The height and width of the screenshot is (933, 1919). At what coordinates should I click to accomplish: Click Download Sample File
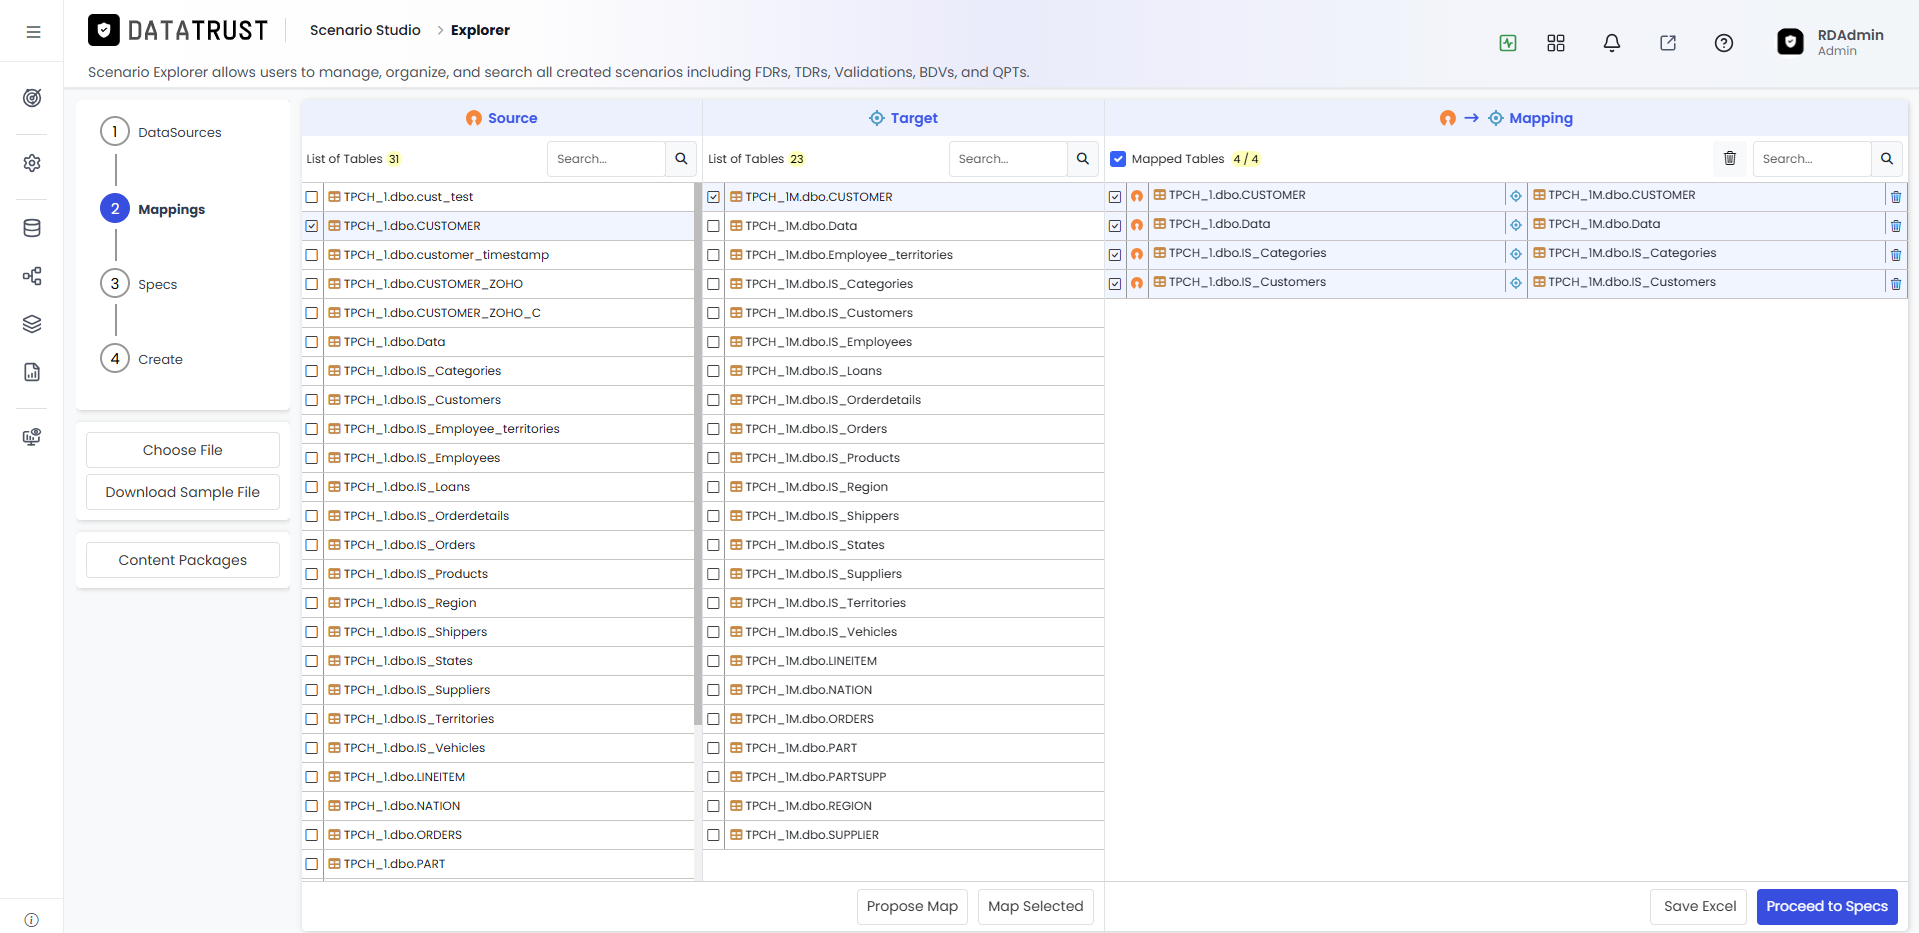183,492
